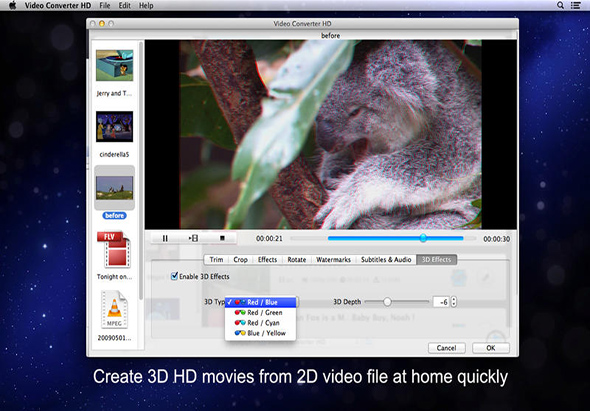Viewport: 590px width, 411px height.
Task: Open Spotlight search magnifier icon
Action: [560, 5]
